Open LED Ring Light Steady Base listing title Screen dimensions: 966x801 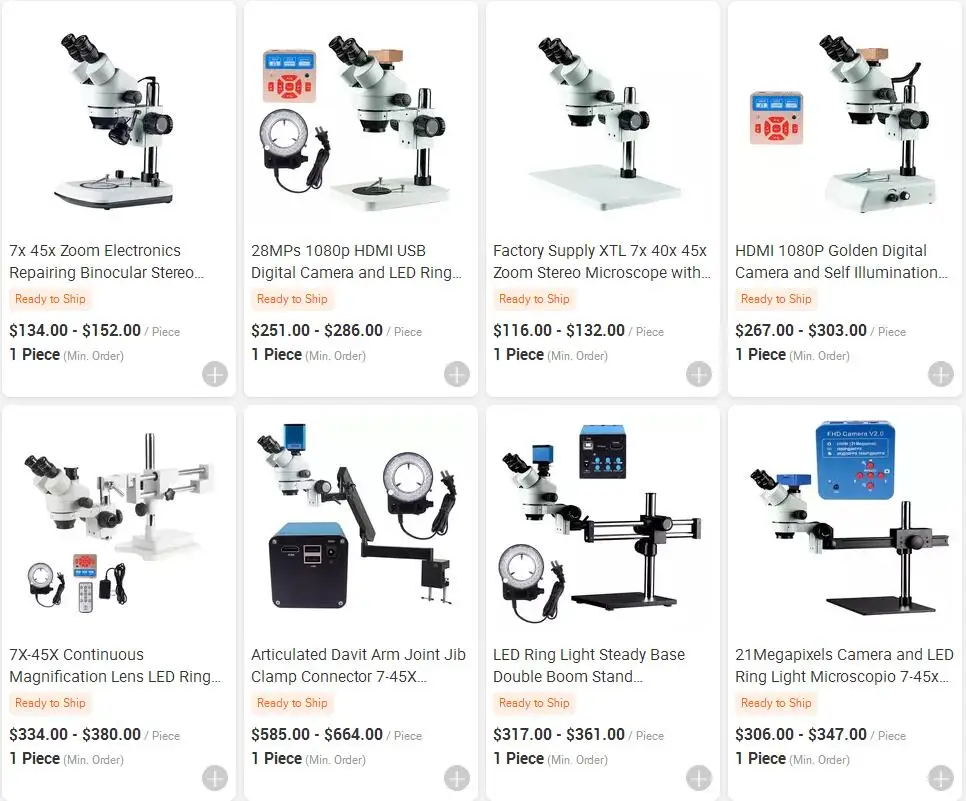pos(589,665)
